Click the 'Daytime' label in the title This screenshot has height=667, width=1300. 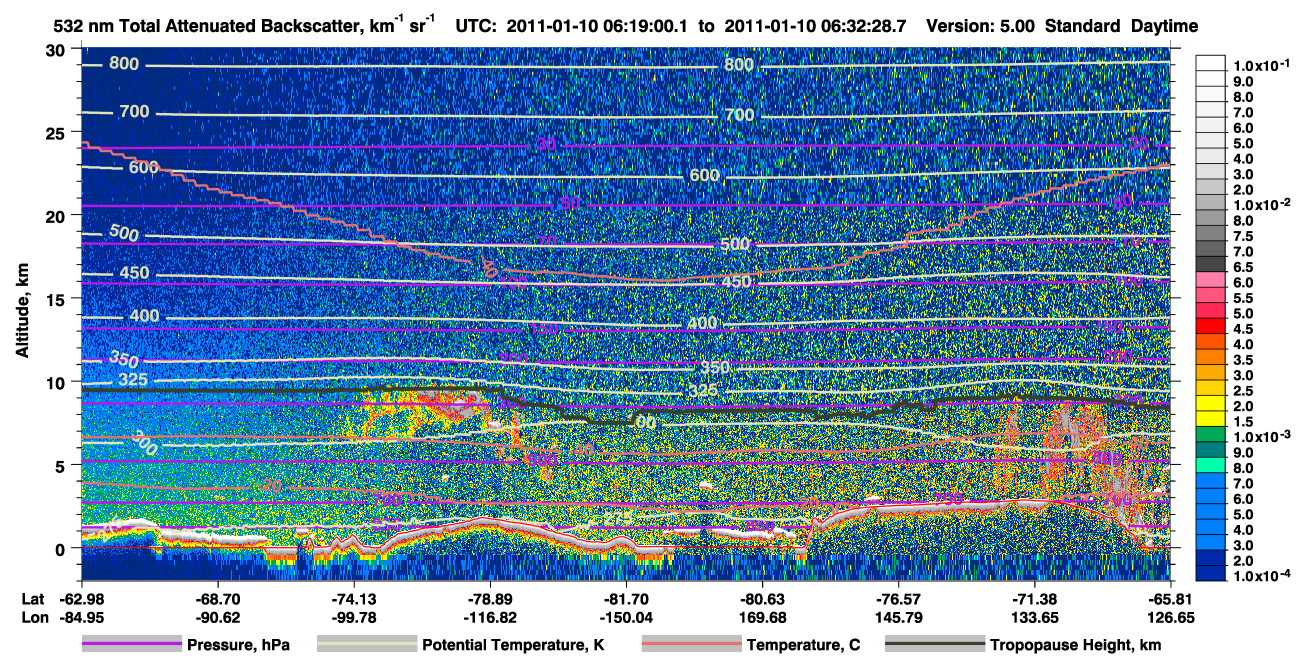coord(1164,26)
